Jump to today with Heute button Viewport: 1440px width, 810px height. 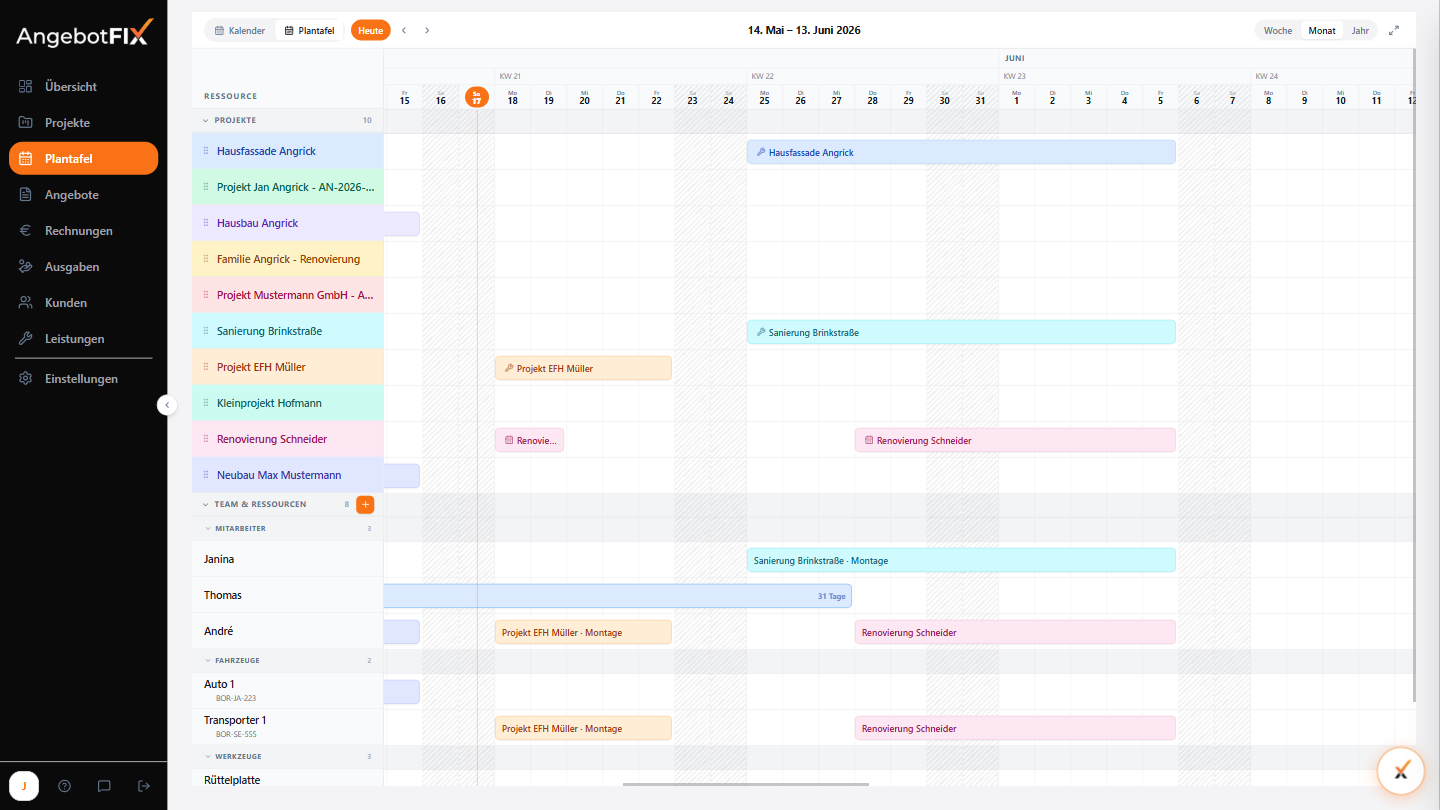[370, 31]
